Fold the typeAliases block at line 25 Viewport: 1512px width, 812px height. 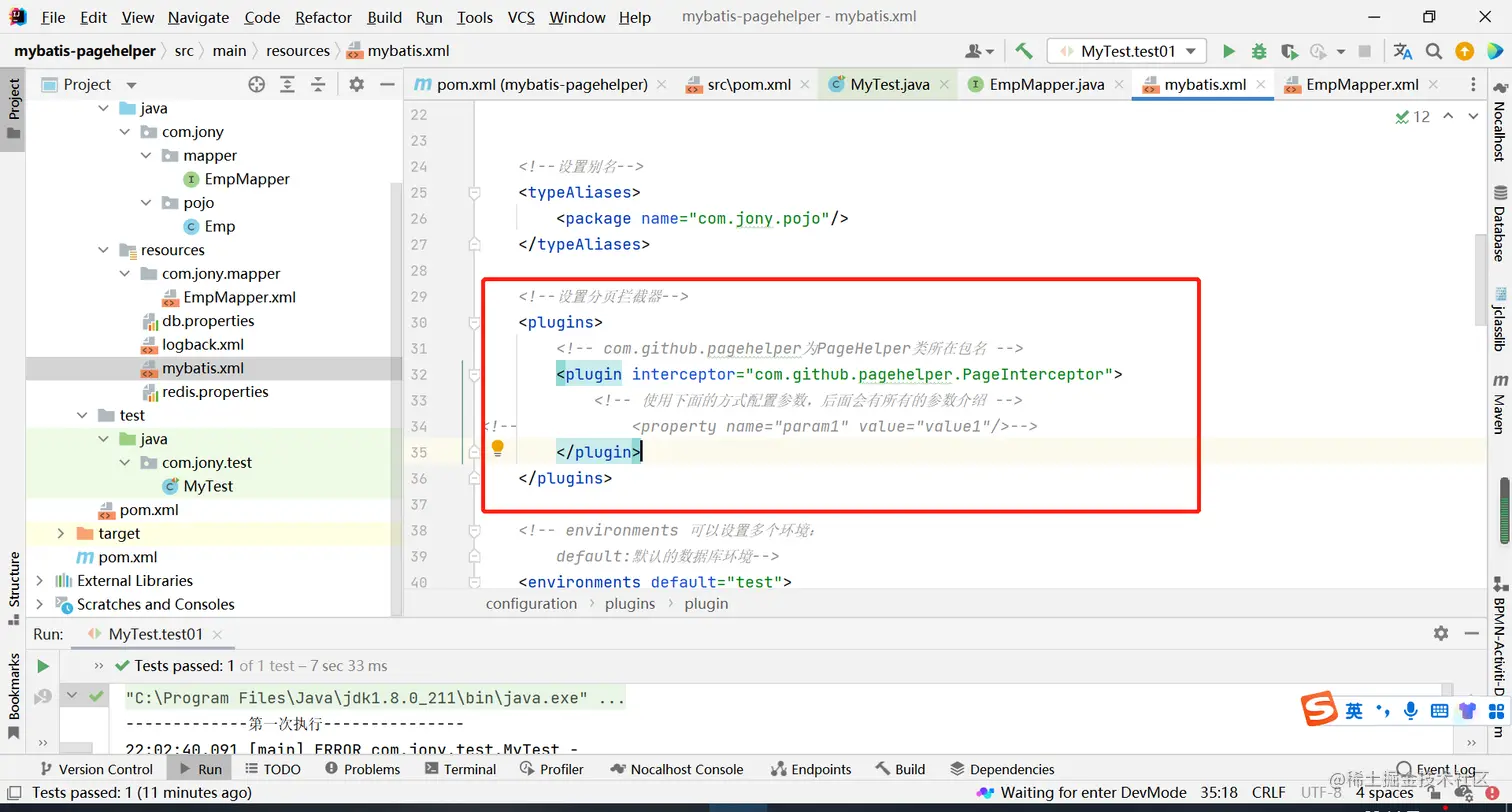(475, 192)
